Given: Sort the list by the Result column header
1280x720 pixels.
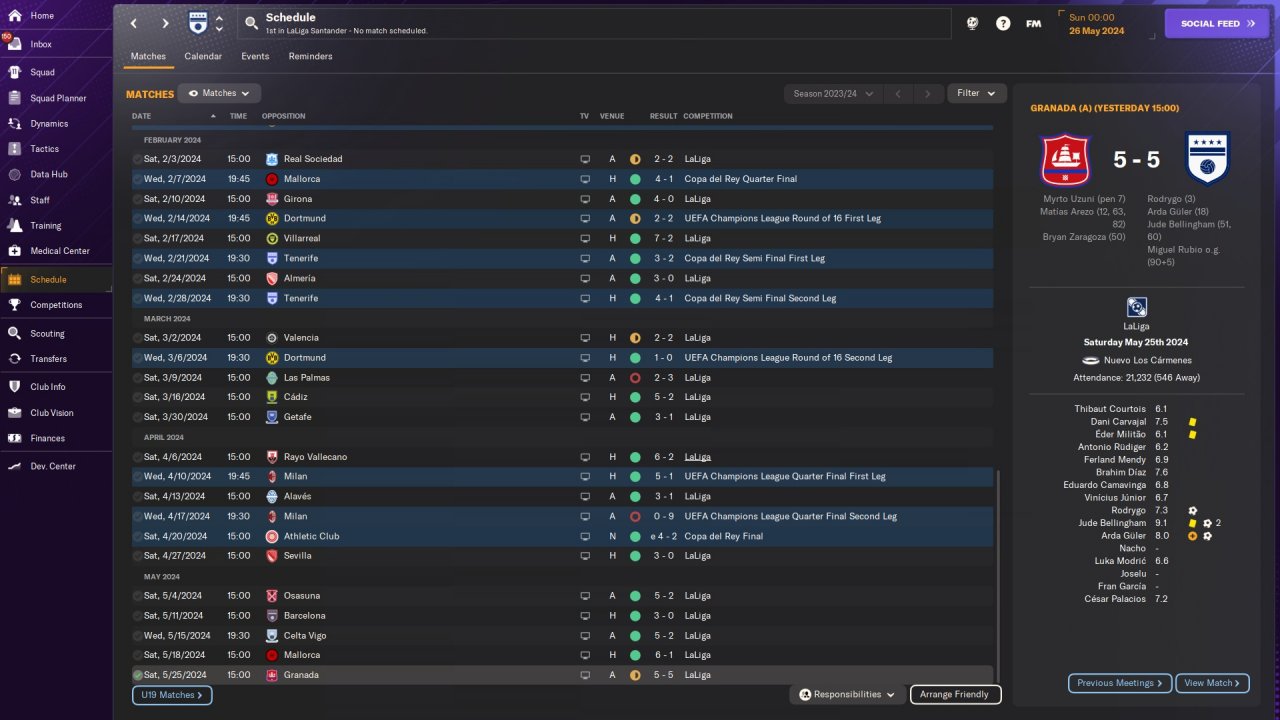Looking at the screenshot, I should pos(663,116).
